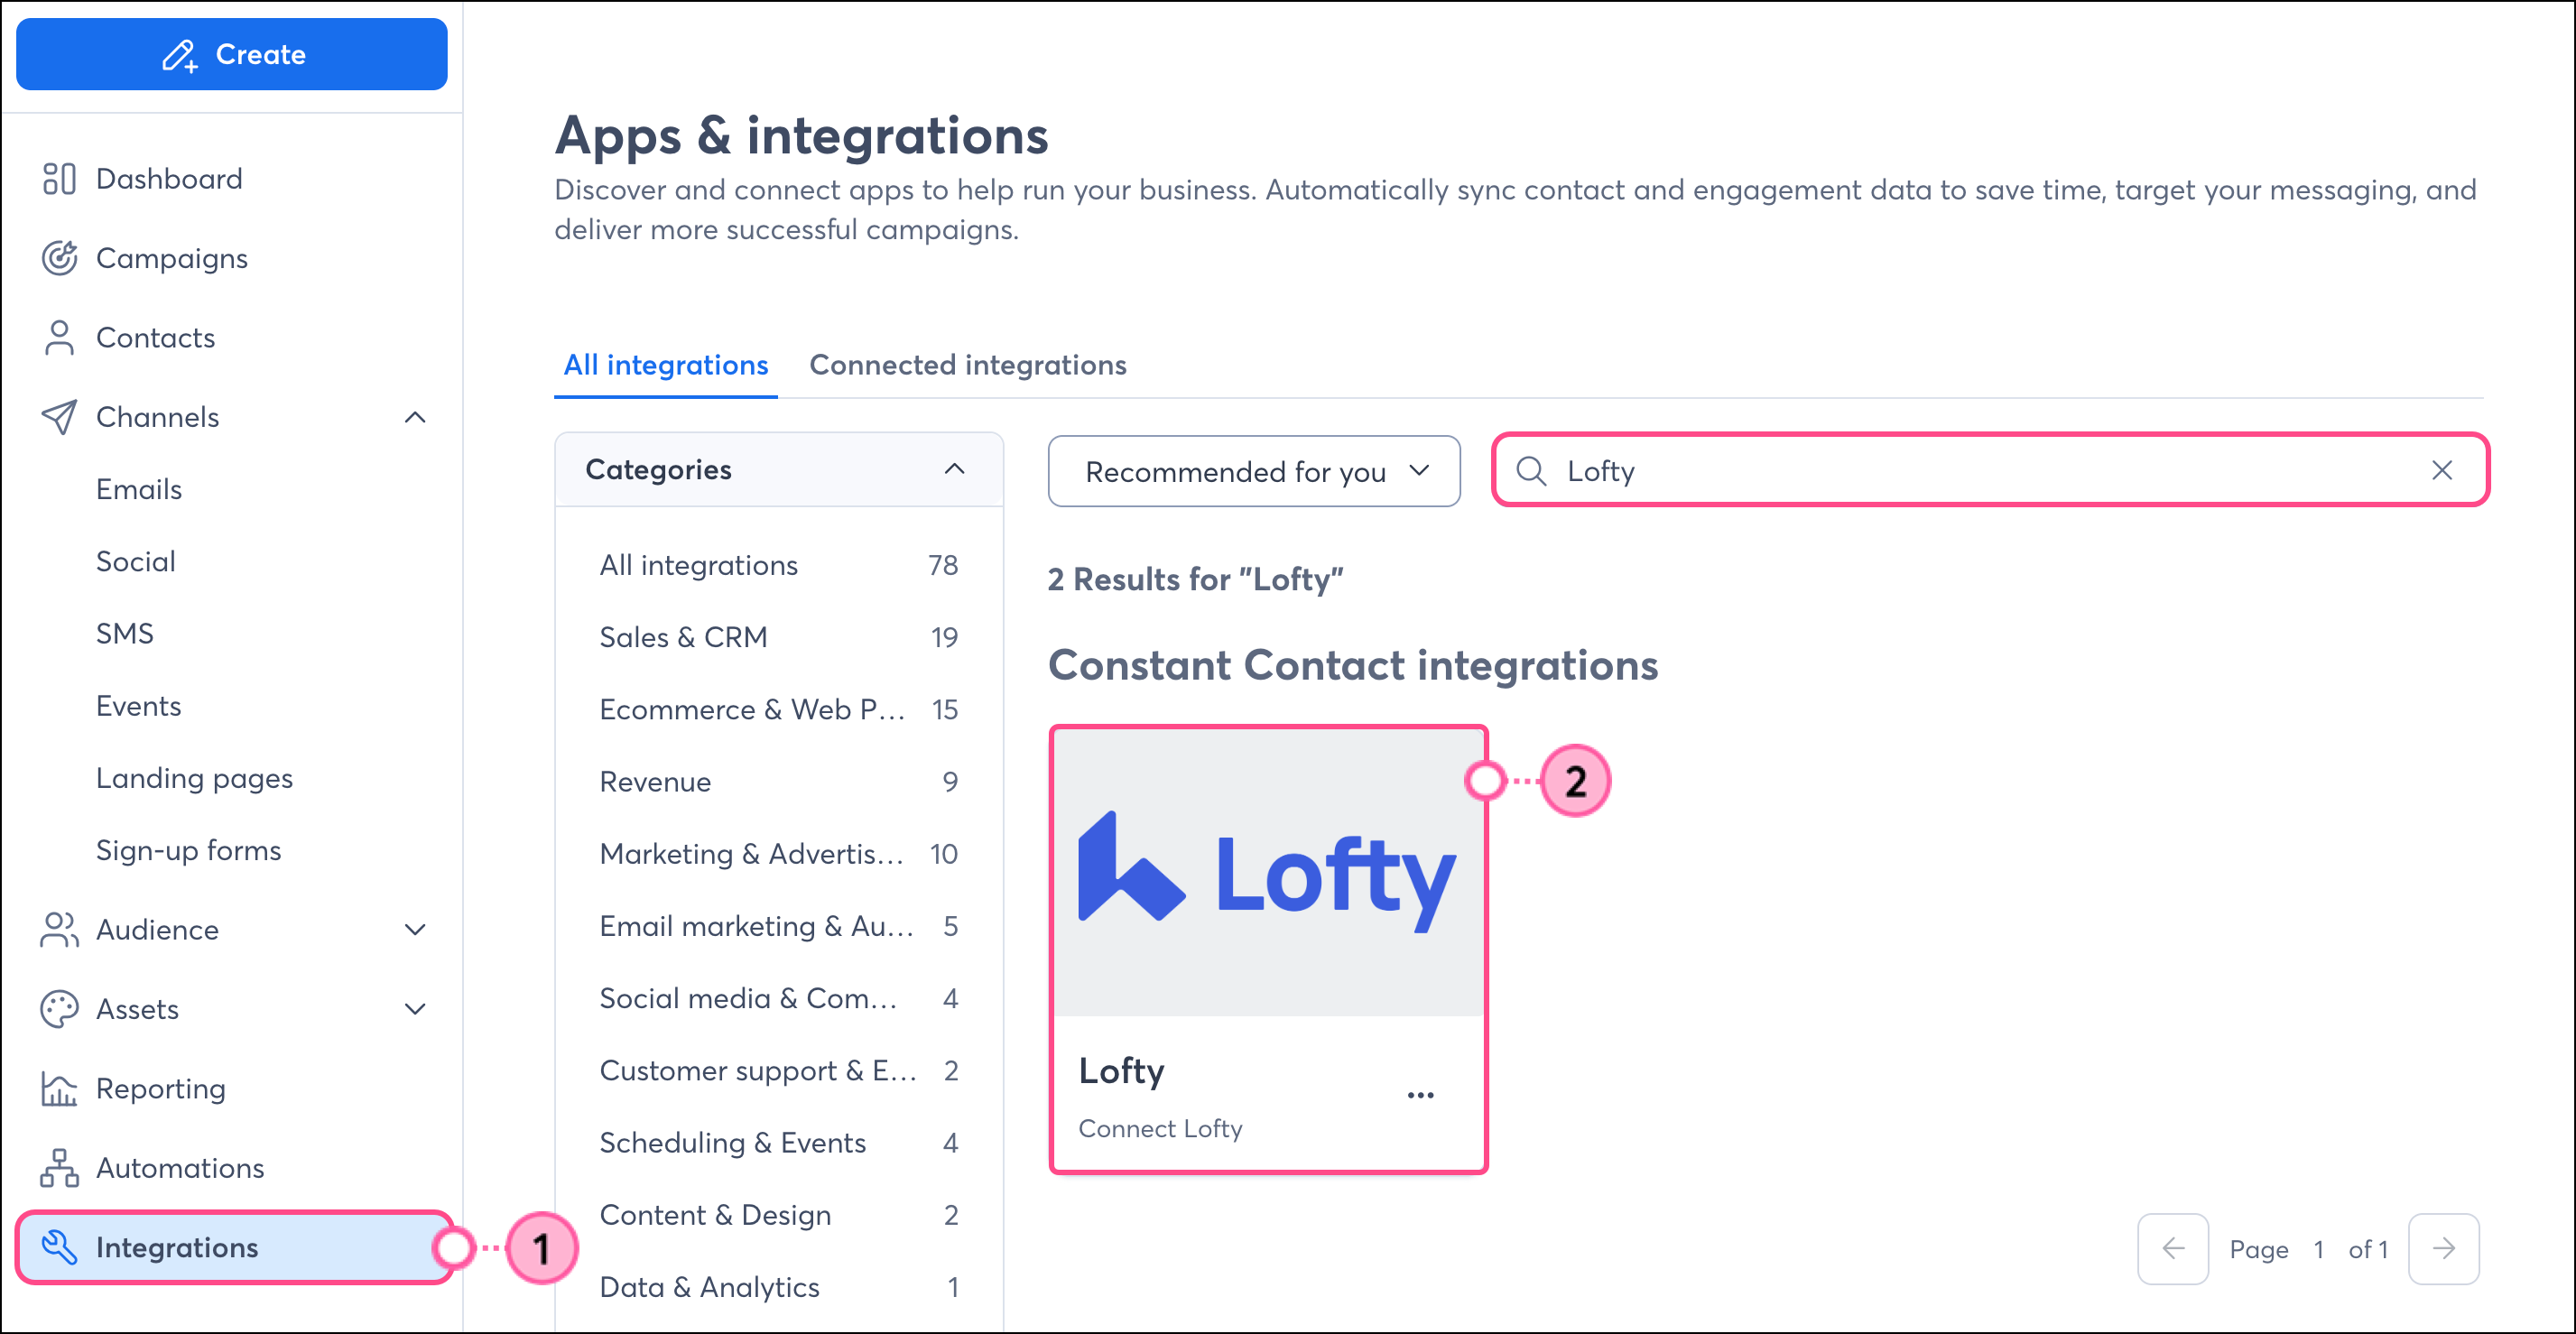Click the Integrations wrench icon

(x=59, y=1247)
